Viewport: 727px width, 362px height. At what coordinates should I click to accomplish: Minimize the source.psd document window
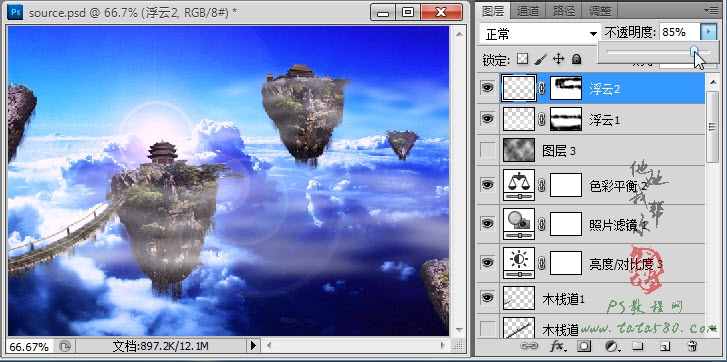click(383, 13)
